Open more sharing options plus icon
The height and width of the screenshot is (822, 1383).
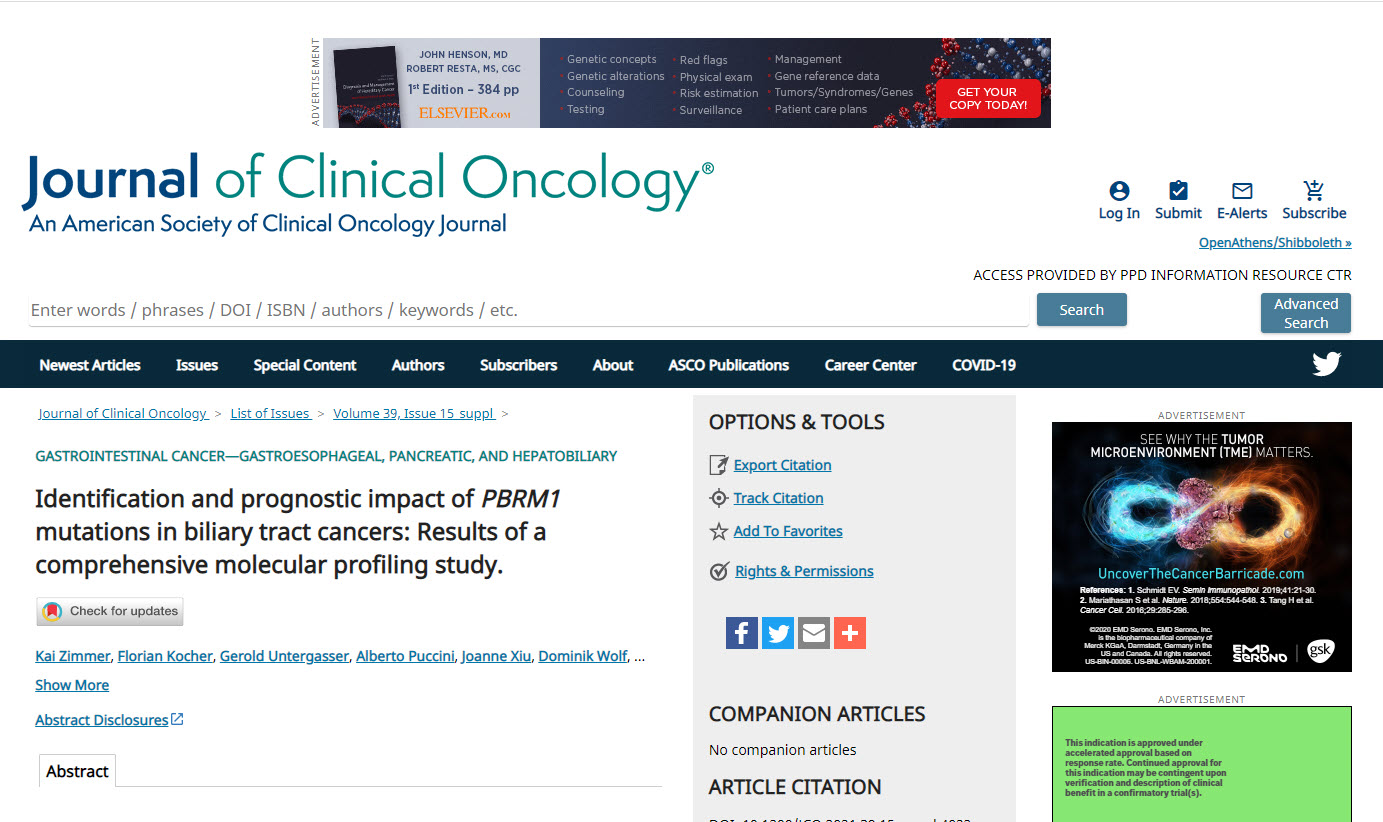point(850,633)
